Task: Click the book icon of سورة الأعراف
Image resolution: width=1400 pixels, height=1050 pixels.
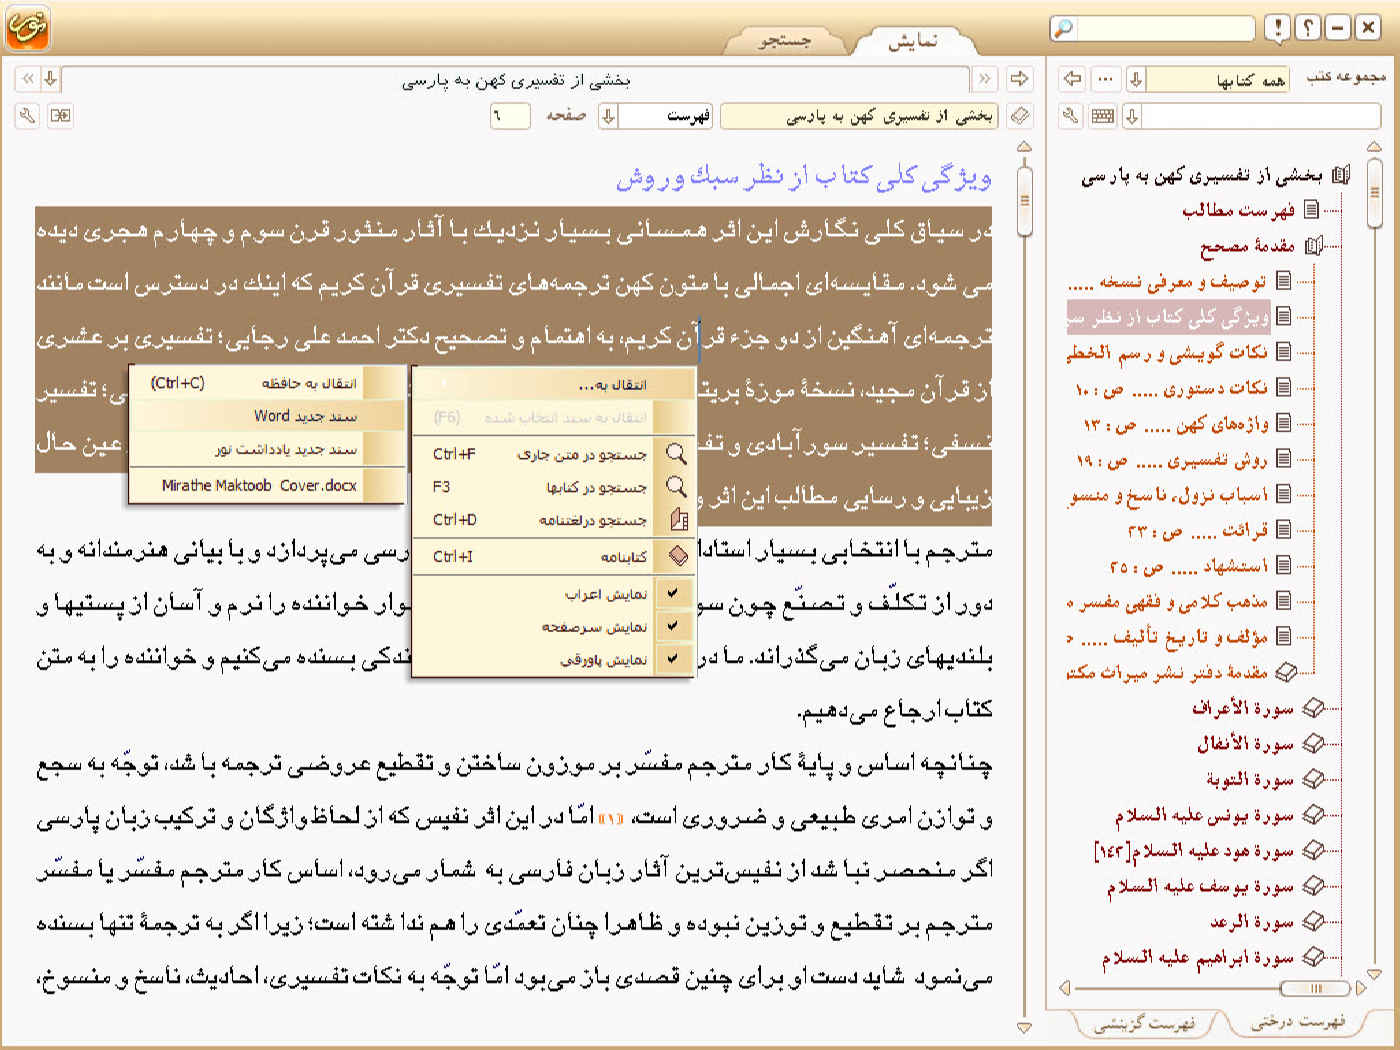Action: click(1314, 708)
